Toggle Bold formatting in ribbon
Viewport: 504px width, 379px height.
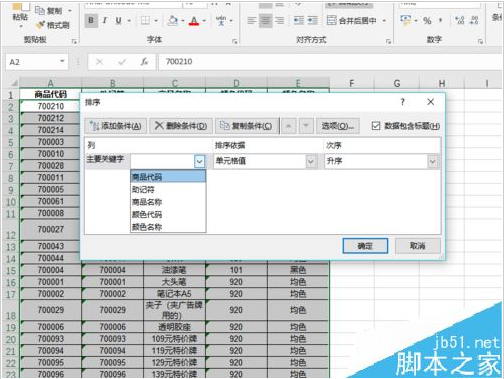(x=91, y=21)
